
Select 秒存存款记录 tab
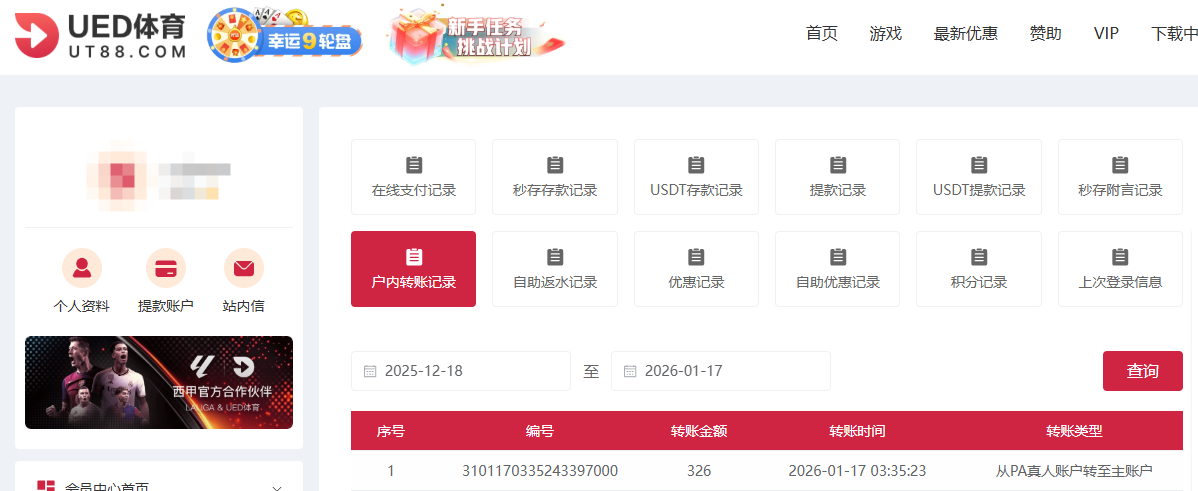pyautogui.click(x=555, y=177)
